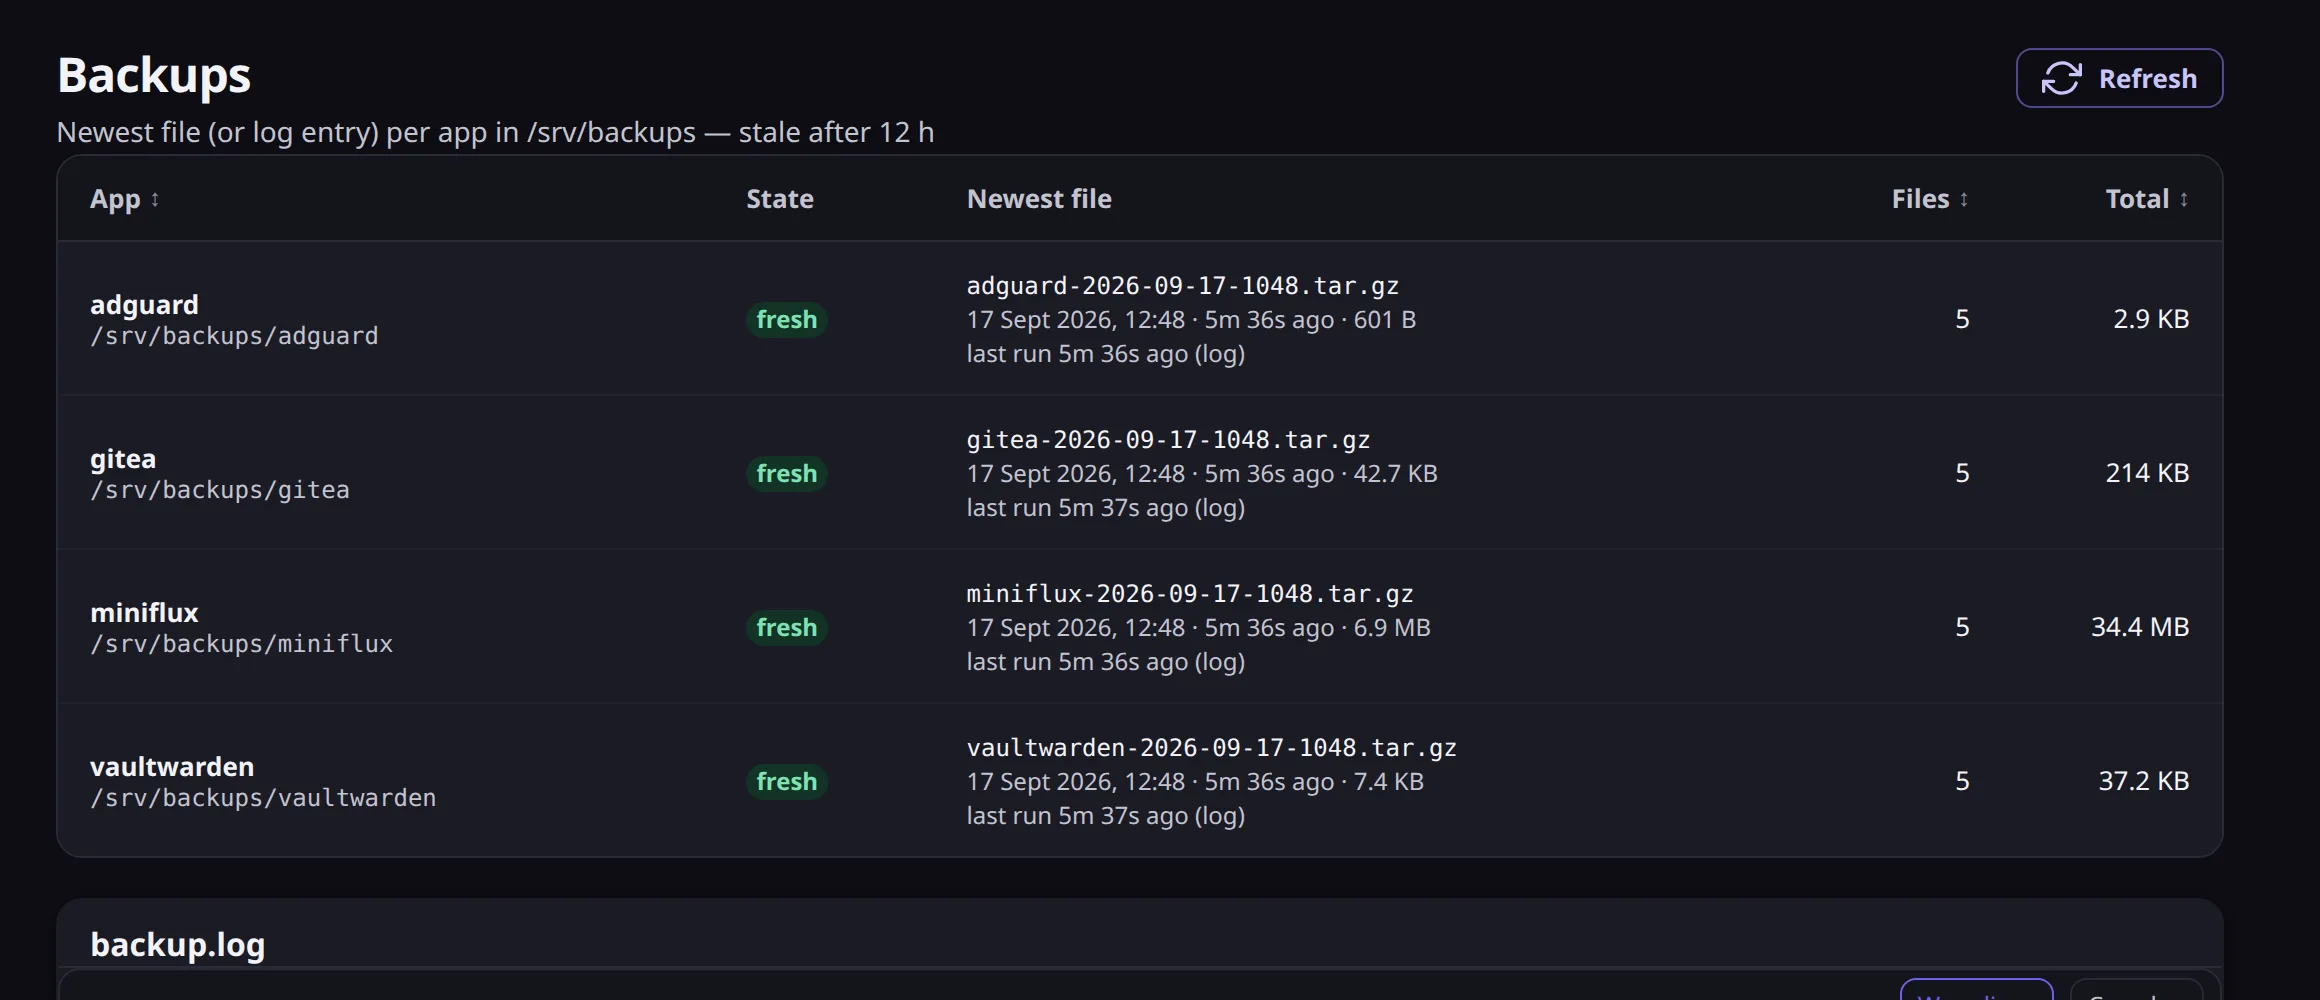2320x1000 pixels.
Task: Click vaultwarden timestamp line with 7.4 KB
Action: tap(1195, 782)
